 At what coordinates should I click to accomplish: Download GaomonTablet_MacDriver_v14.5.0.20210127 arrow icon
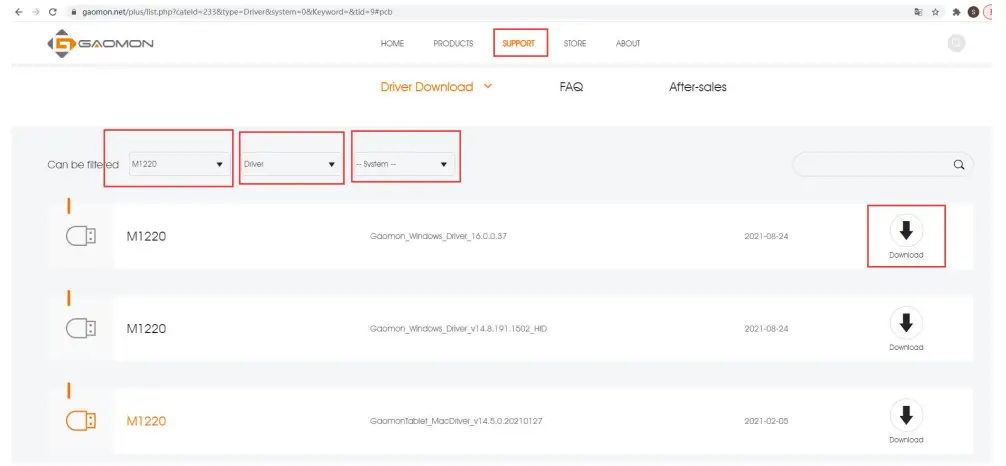[906, 415]
